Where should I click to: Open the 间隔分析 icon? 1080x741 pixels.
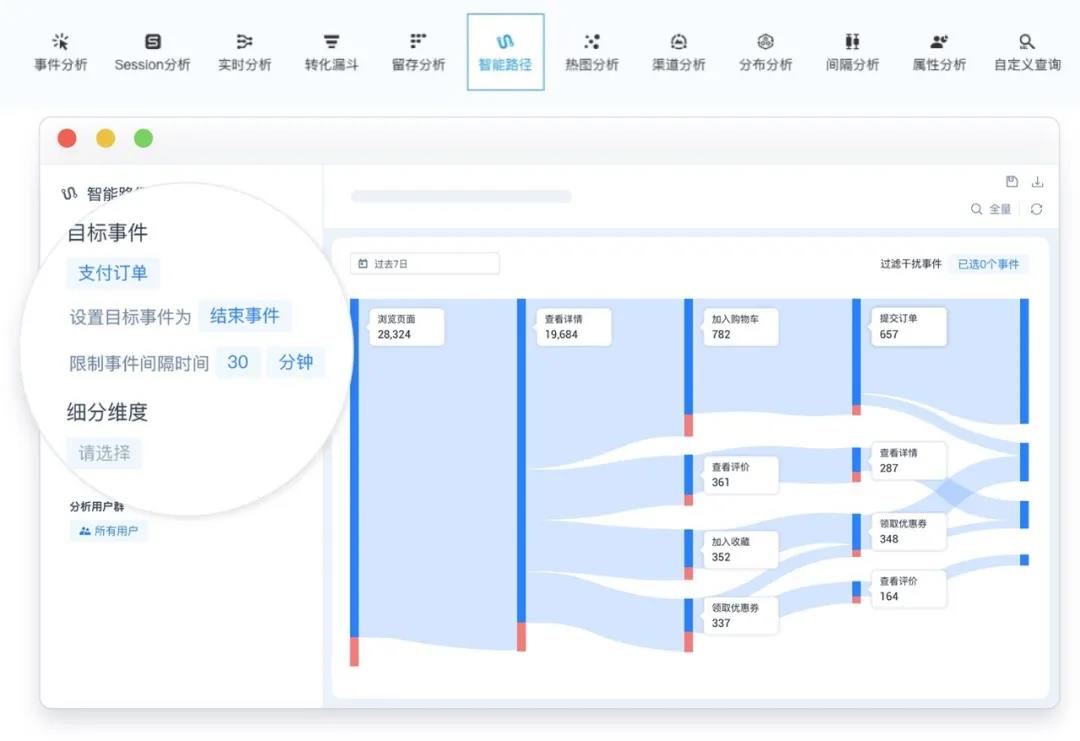pos(852,41)
